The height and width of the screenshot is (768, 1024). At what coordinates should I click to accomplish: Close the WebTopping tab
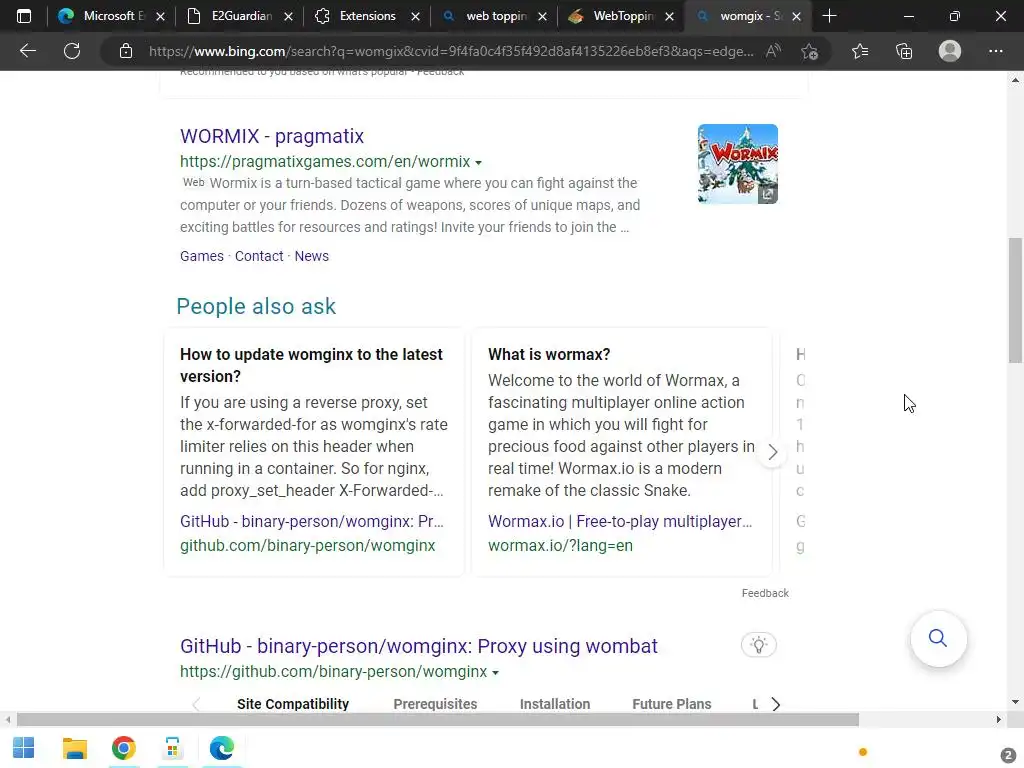click(669, 16)
